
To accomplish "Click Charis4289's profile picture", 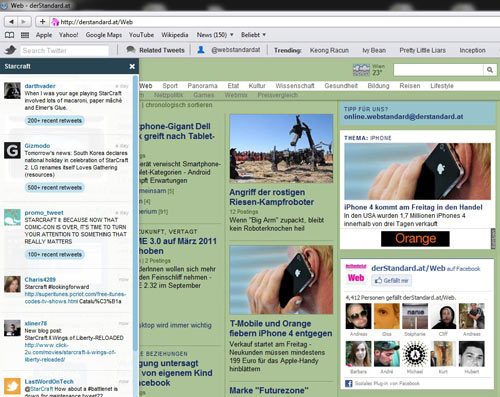I will coord(12,284).
